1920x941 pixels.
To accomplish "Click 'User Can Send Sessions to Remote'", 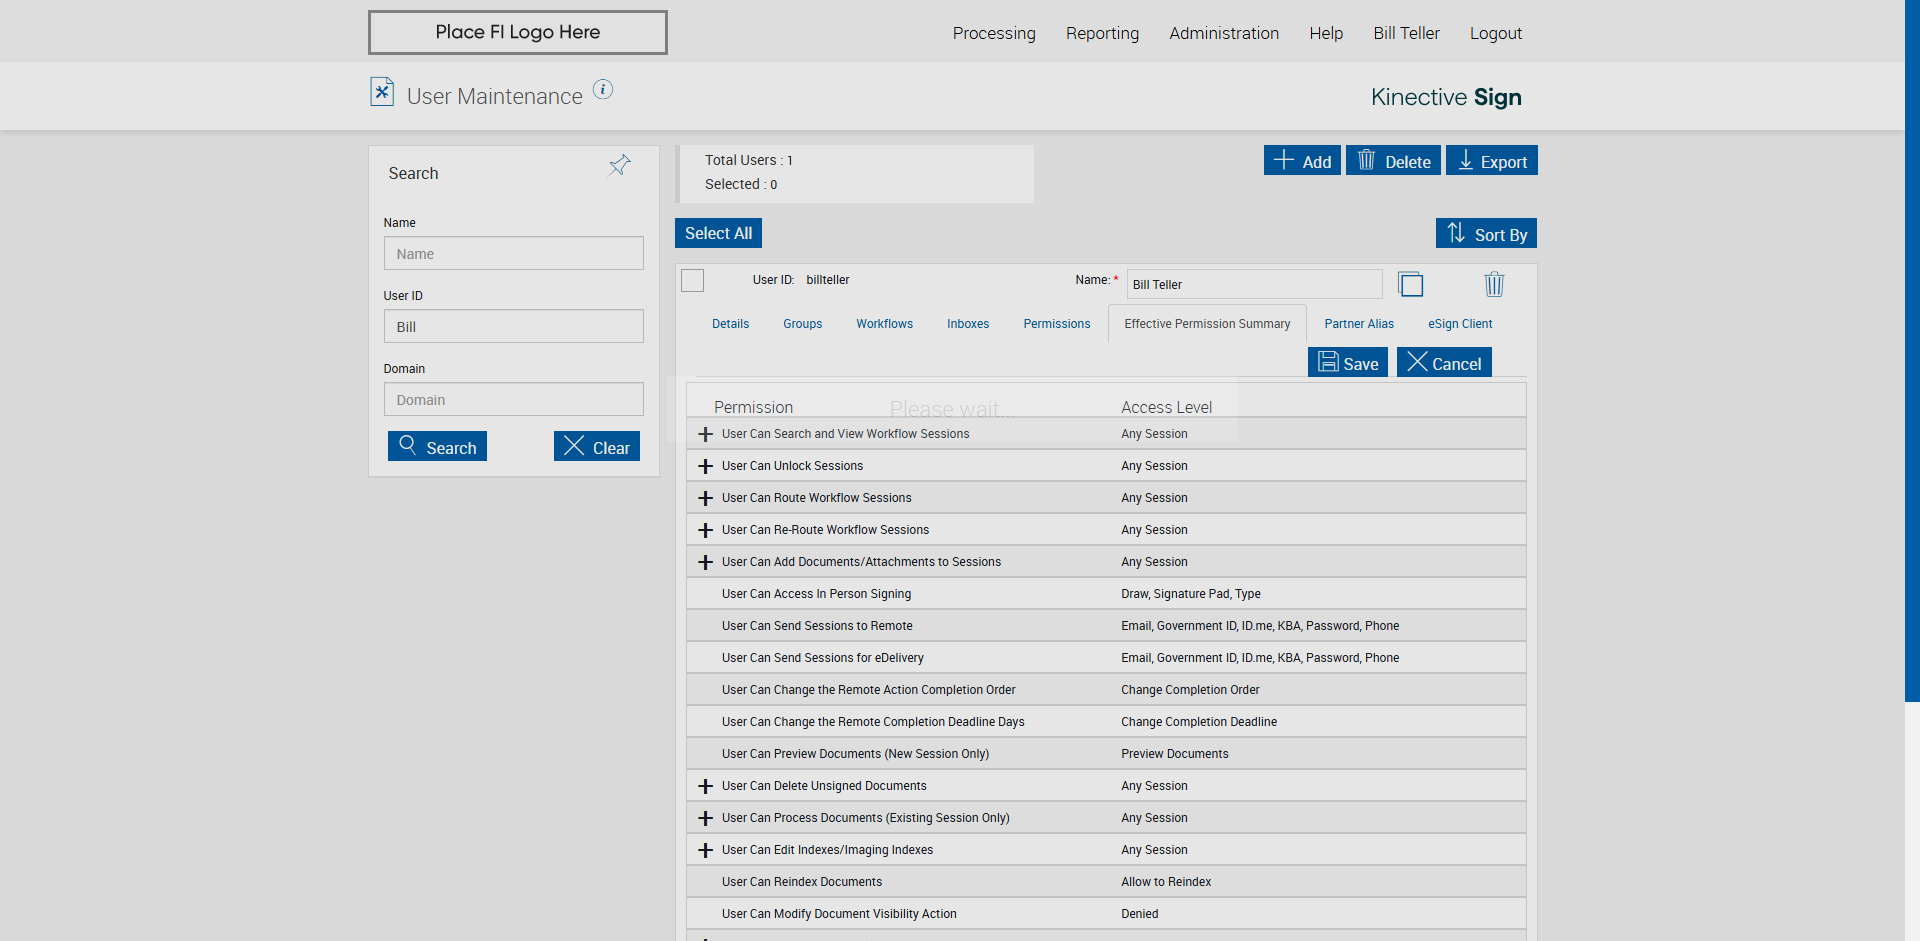I will click(x=817, y=626).
